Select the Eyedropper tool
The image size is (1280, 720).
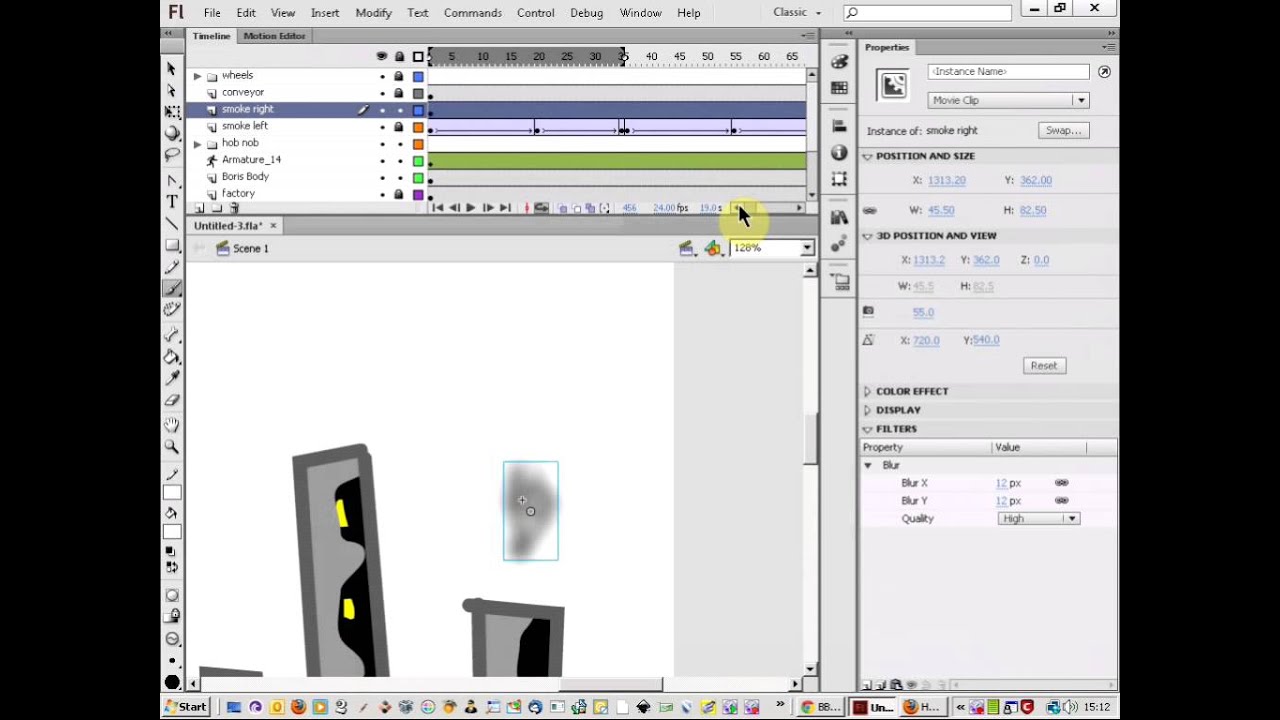[x=172, y=378]
